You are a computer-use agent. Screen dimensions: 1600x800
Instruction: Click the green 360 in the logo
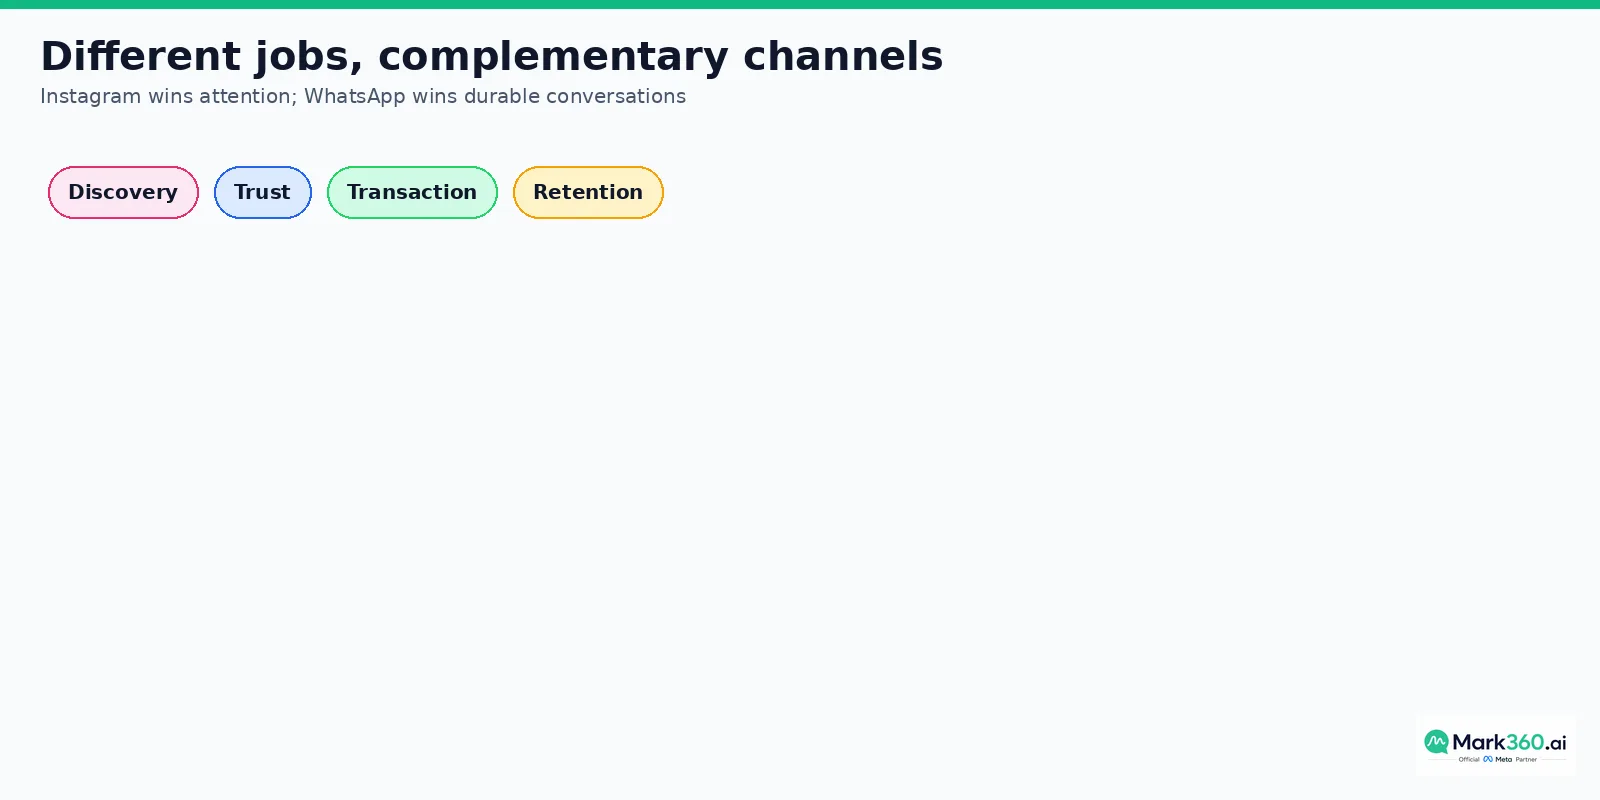pyautogui.click(x=1525, y=742)
